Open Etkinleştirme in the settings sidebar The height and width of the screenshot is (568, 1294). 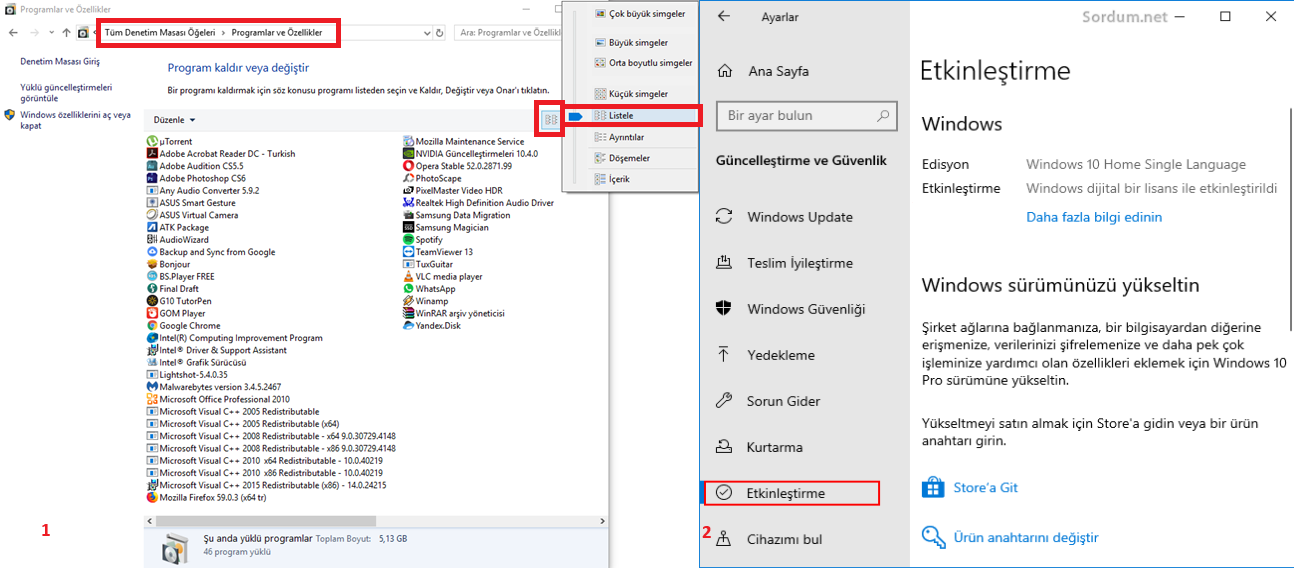point(792,493)
